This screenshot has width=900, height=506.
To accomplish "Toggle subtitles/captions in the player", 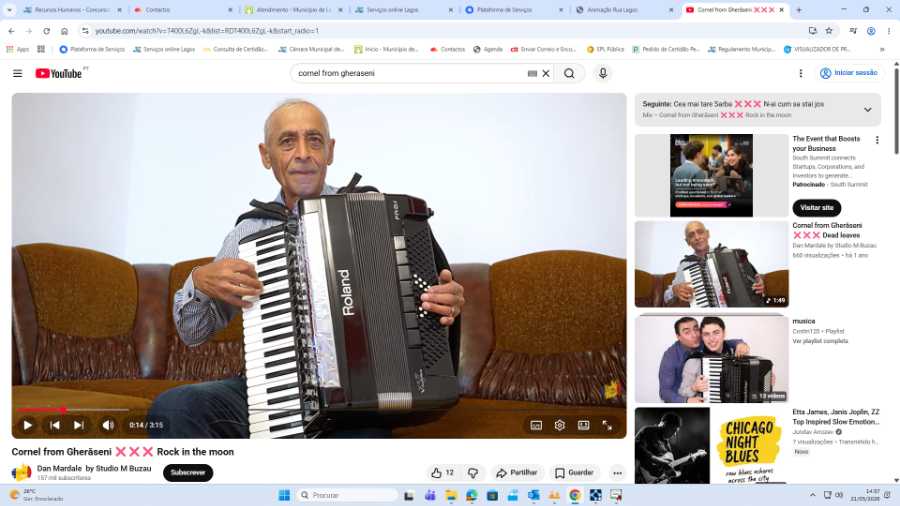I will 536,425.
